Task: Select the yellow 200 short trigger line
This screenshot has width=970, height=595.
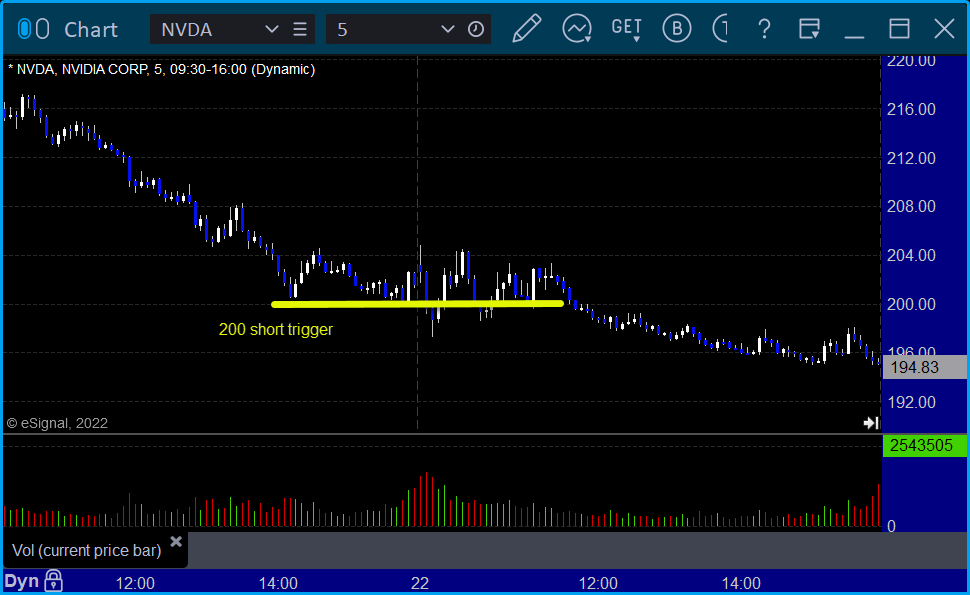Action: click(418, 304)
